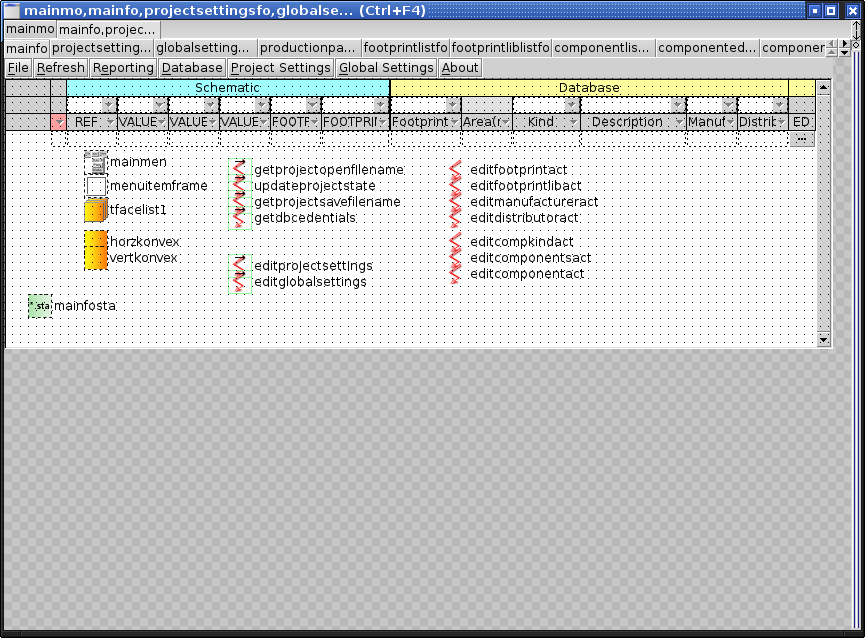Click the form's vertical scrollbar down arrow
Image resolution: width=865 pixels, height=638 pixels.
point(824,340)
